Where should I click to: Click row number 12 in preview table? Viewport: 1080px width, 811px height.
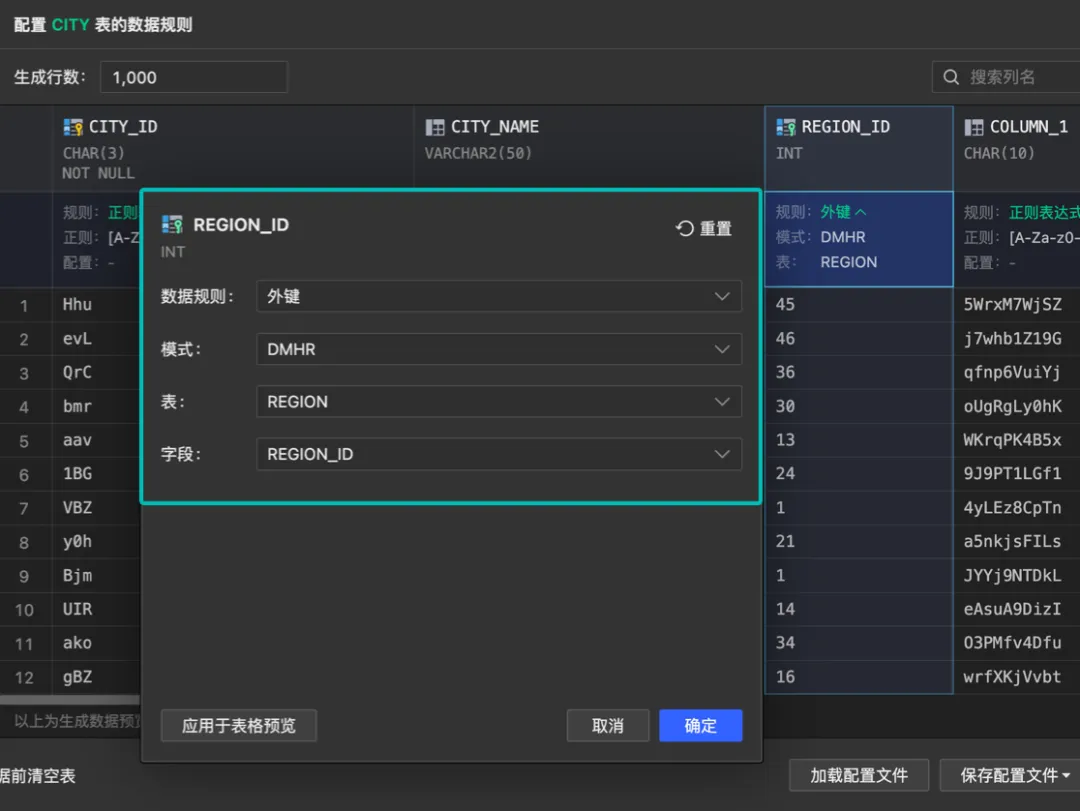[24, 678]
